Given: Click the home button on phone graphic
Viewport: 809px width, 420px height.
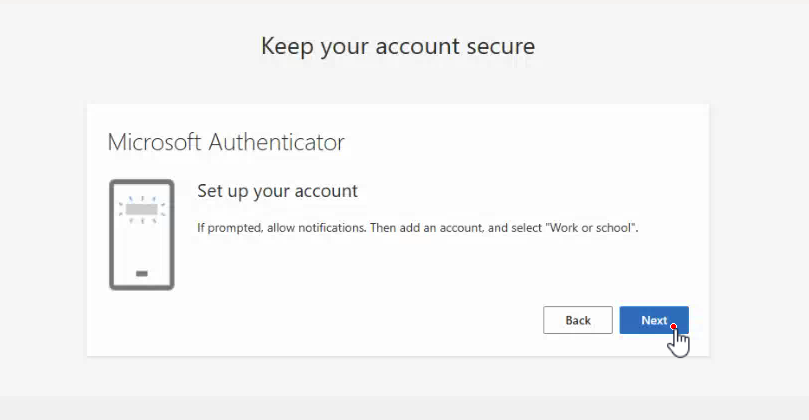Looking at the screenshot, I should coord(142,273).
